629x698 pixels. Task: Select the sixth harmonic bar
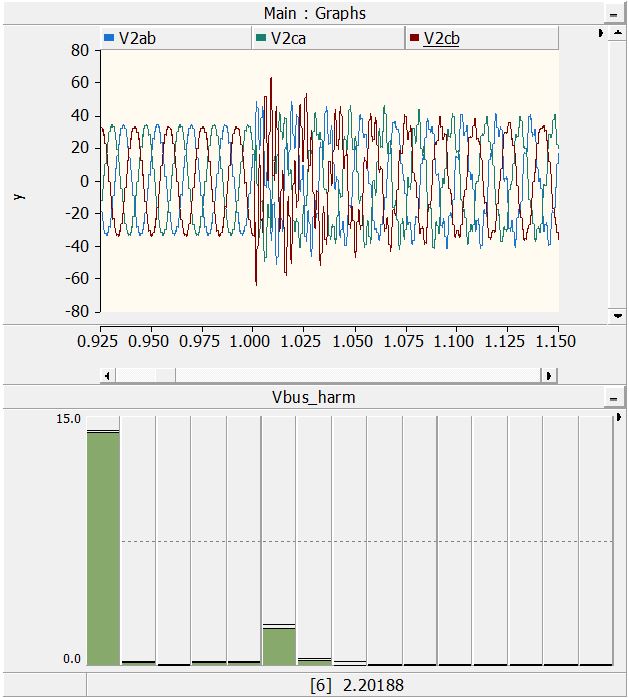pos(279,645)
